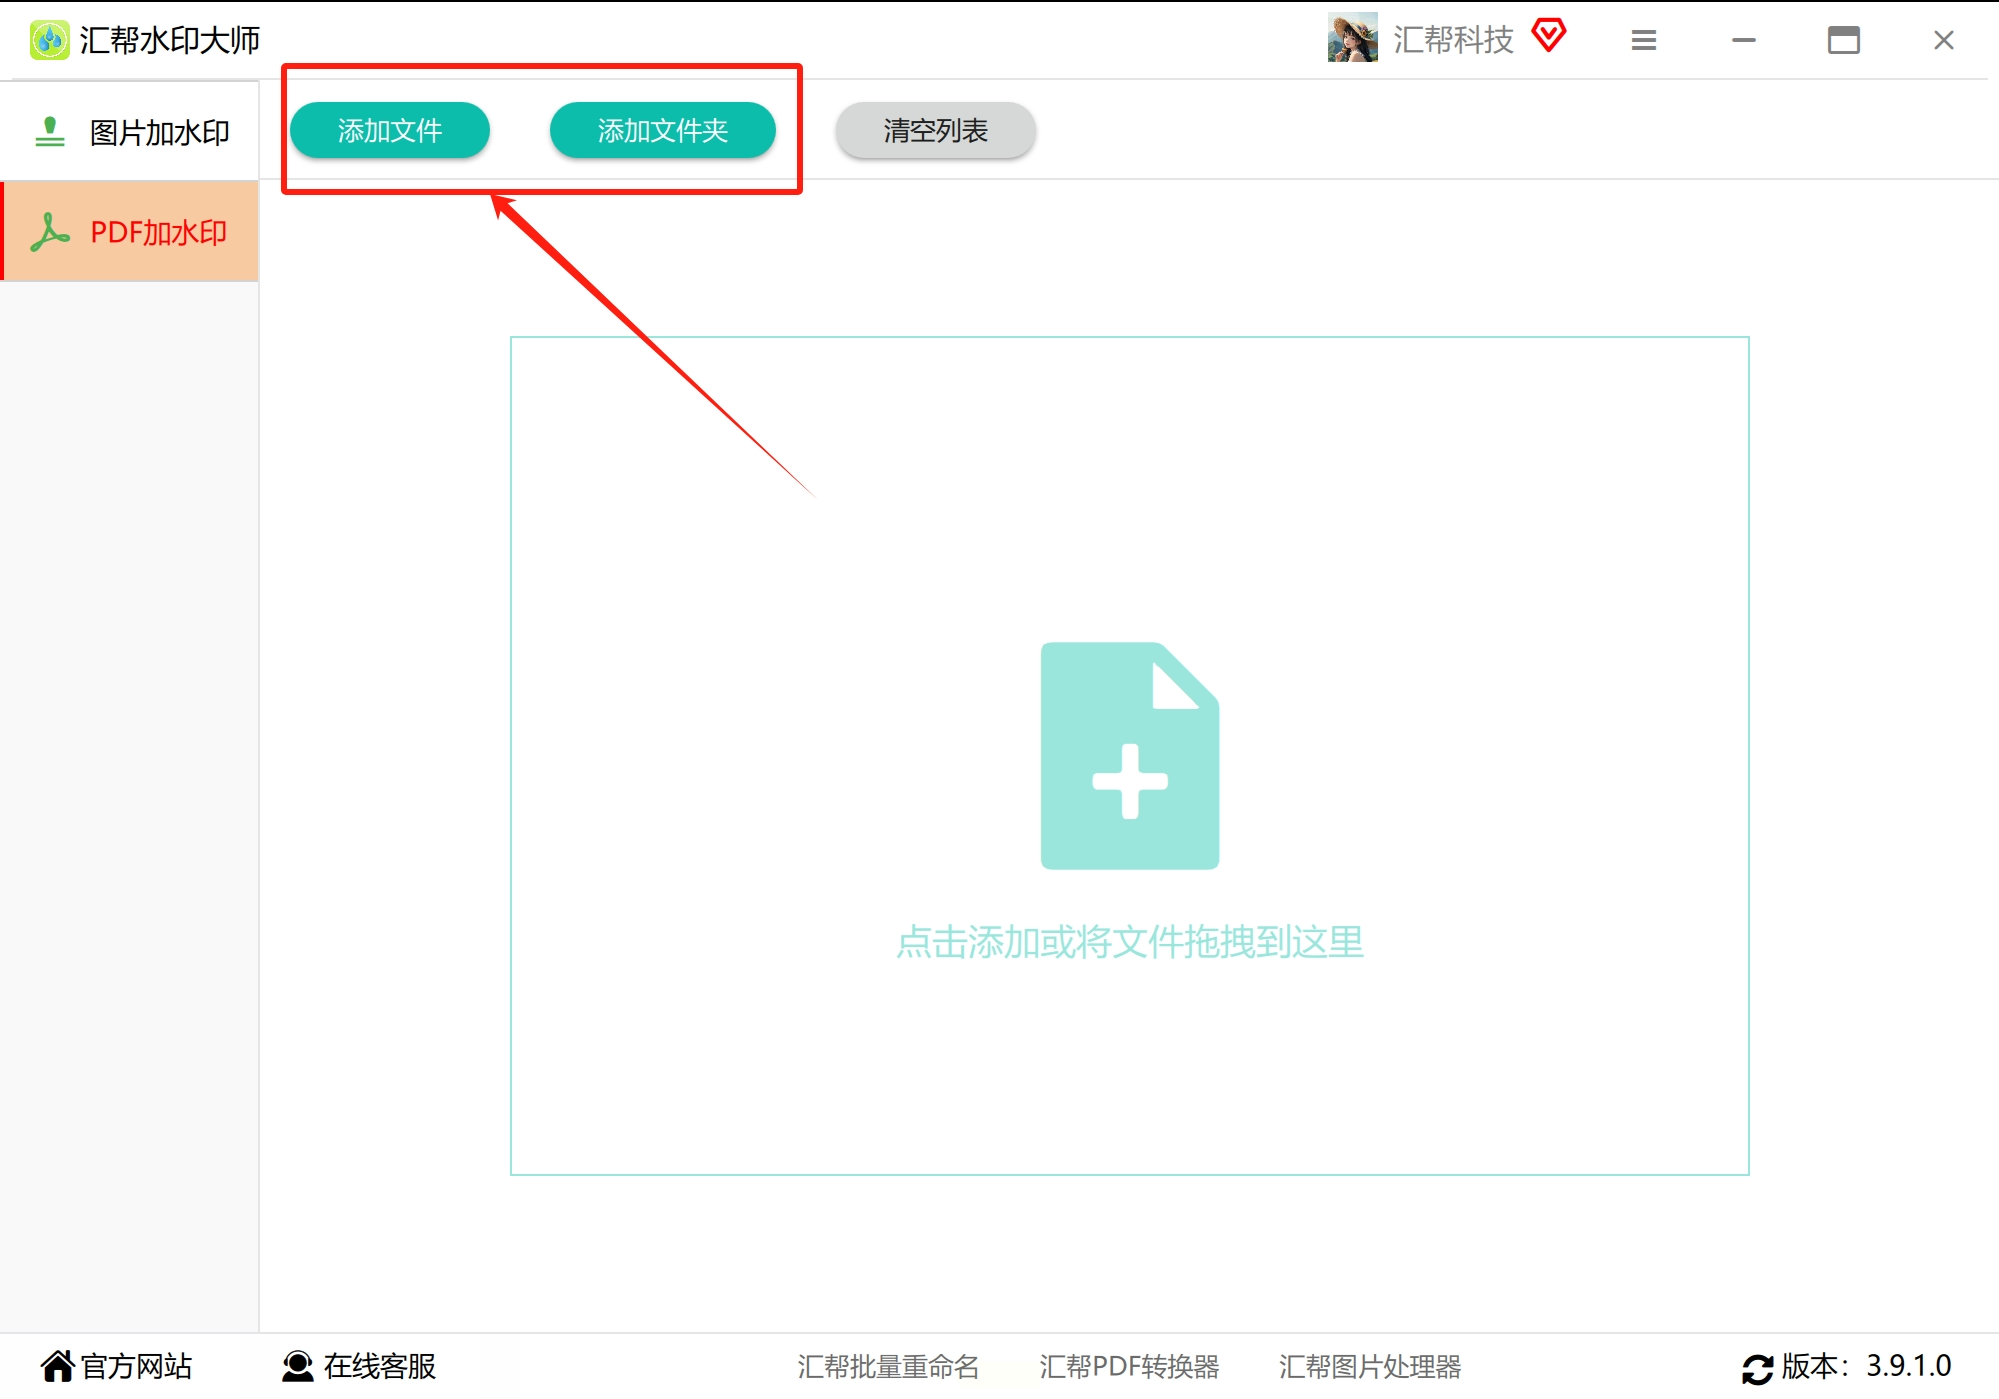Click the user avatar picture
This screenshot has width=1999, height=1399.
pos(1352,39)
